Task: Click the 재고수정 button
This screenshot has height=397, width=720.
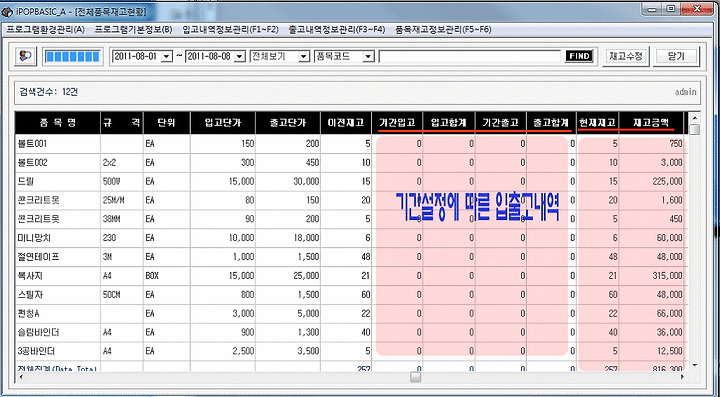Action: point(625,56)
